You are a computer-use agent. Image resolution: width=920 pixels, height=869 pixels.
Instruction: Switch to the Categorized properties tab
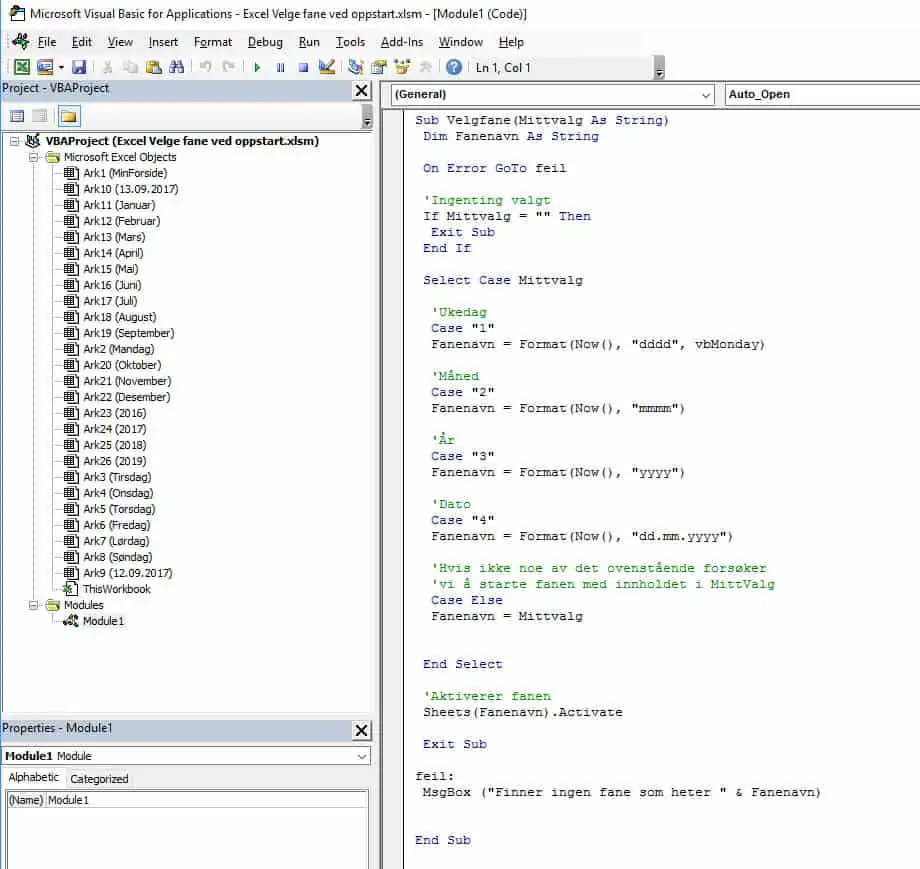pyautogui.click(x=99, y=779)
